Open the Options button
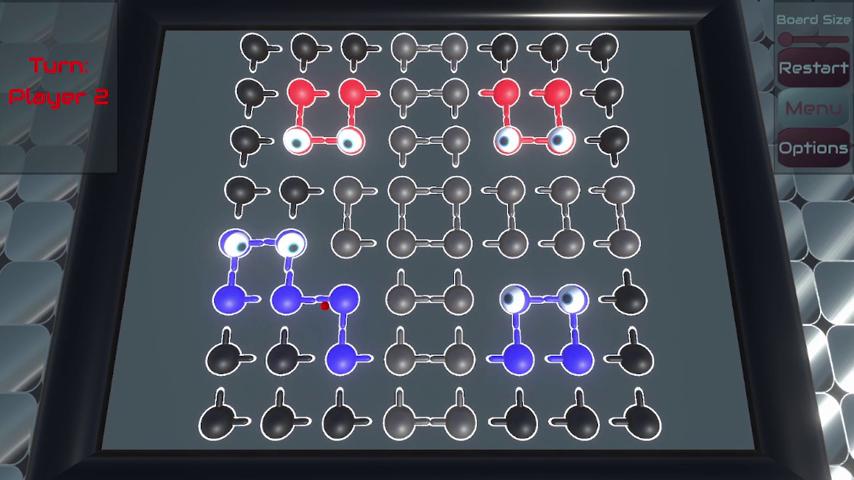 [x=814, y=148]
